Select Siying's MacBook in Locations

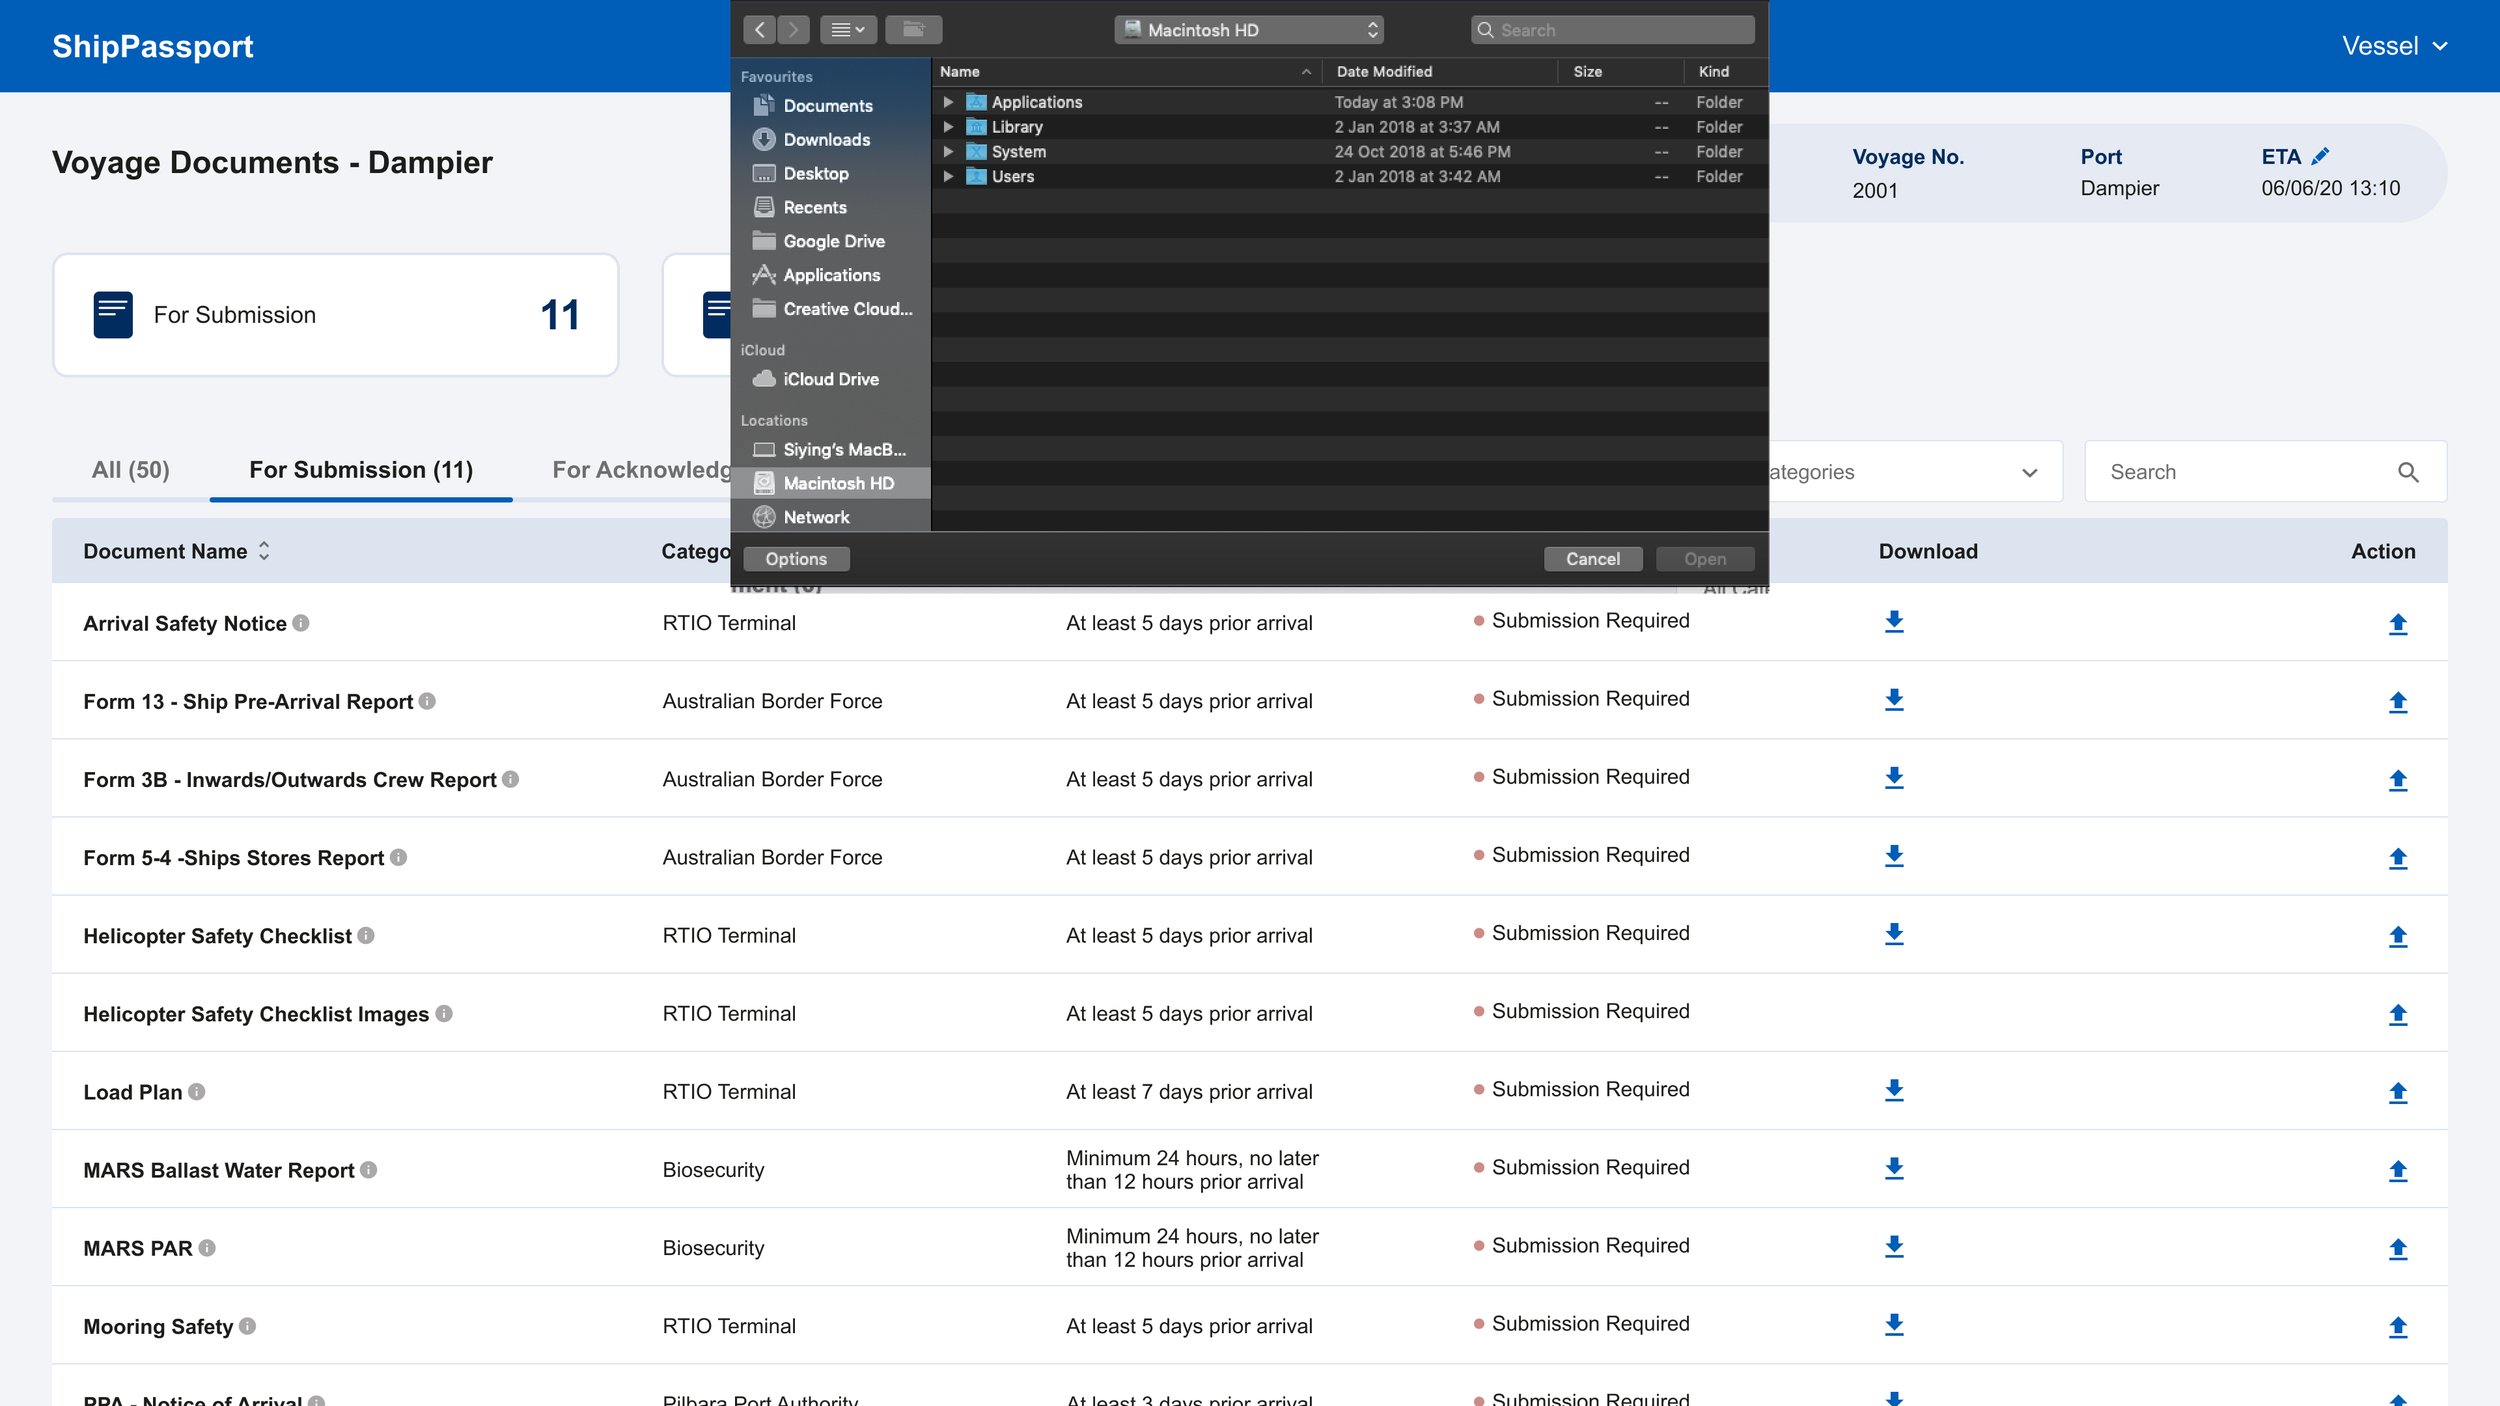pos(830,450)
